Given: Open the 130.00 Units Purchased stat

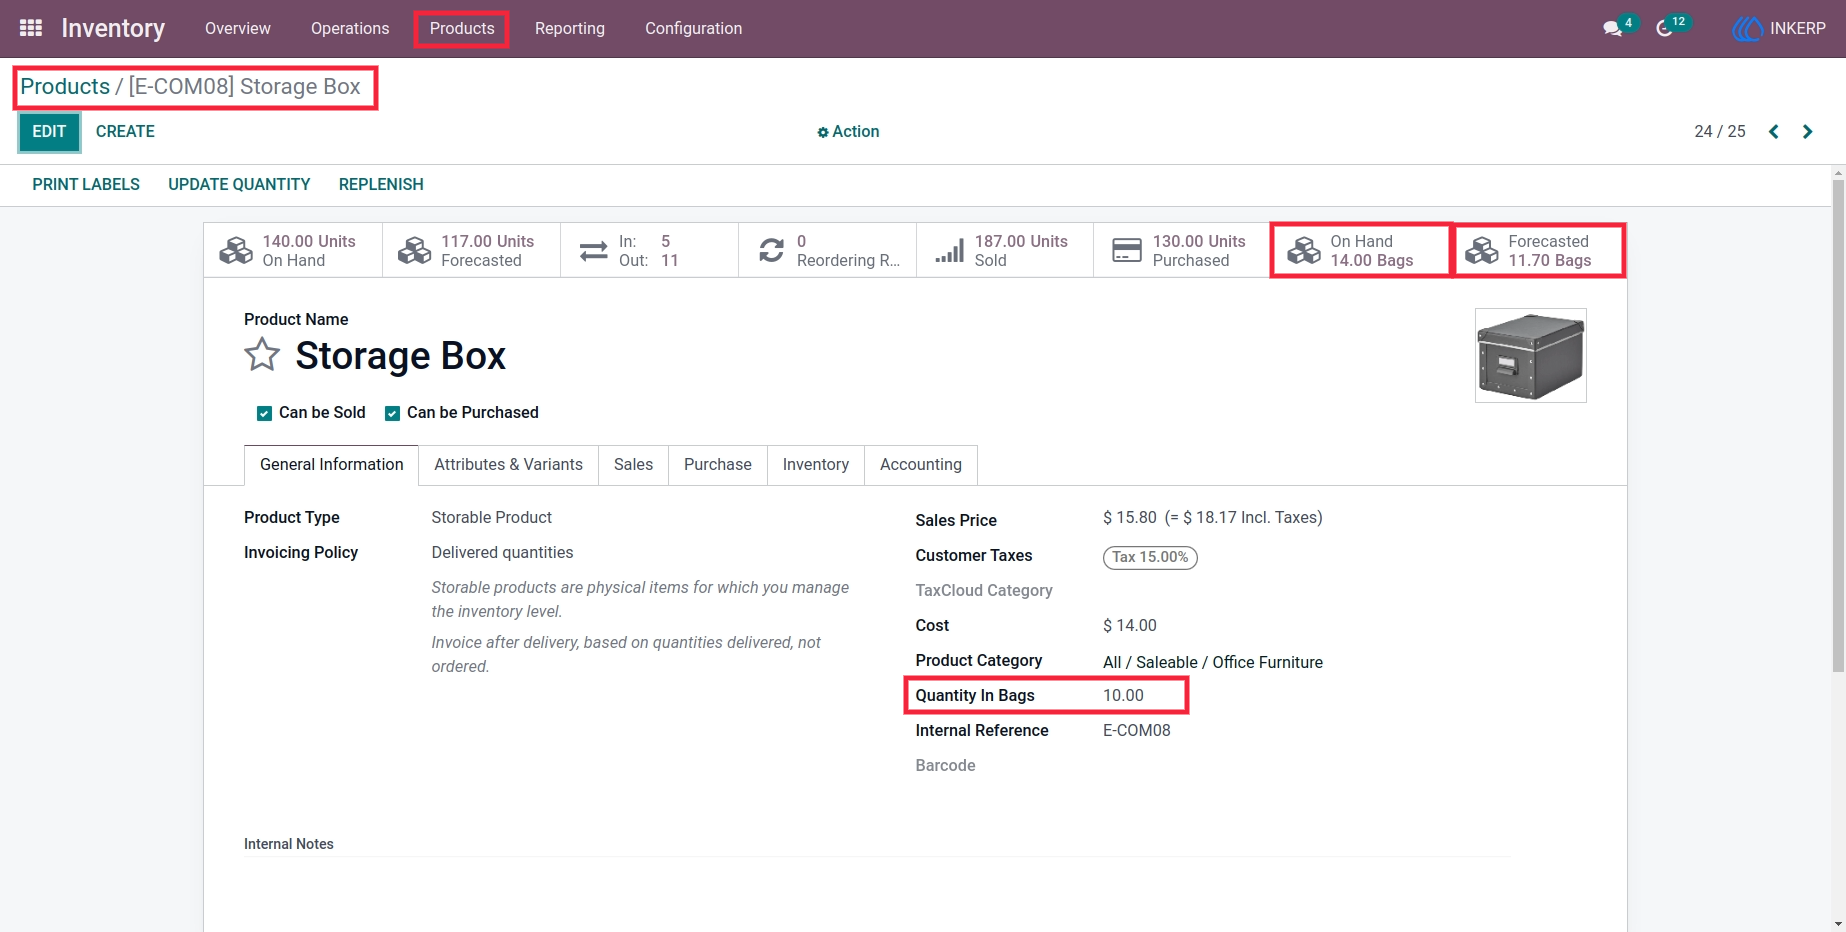Looking at the screenshot, I should point(1182,250).
